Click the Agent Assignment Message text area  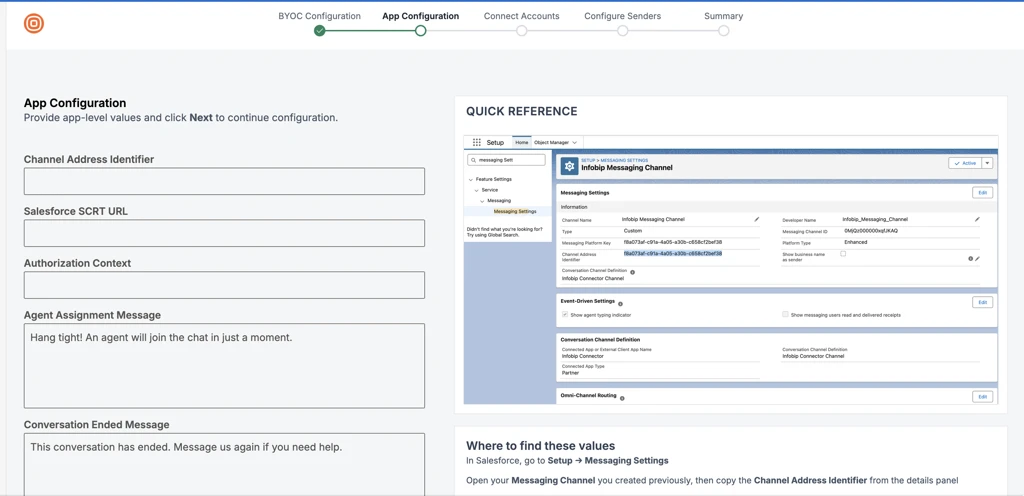224,365
